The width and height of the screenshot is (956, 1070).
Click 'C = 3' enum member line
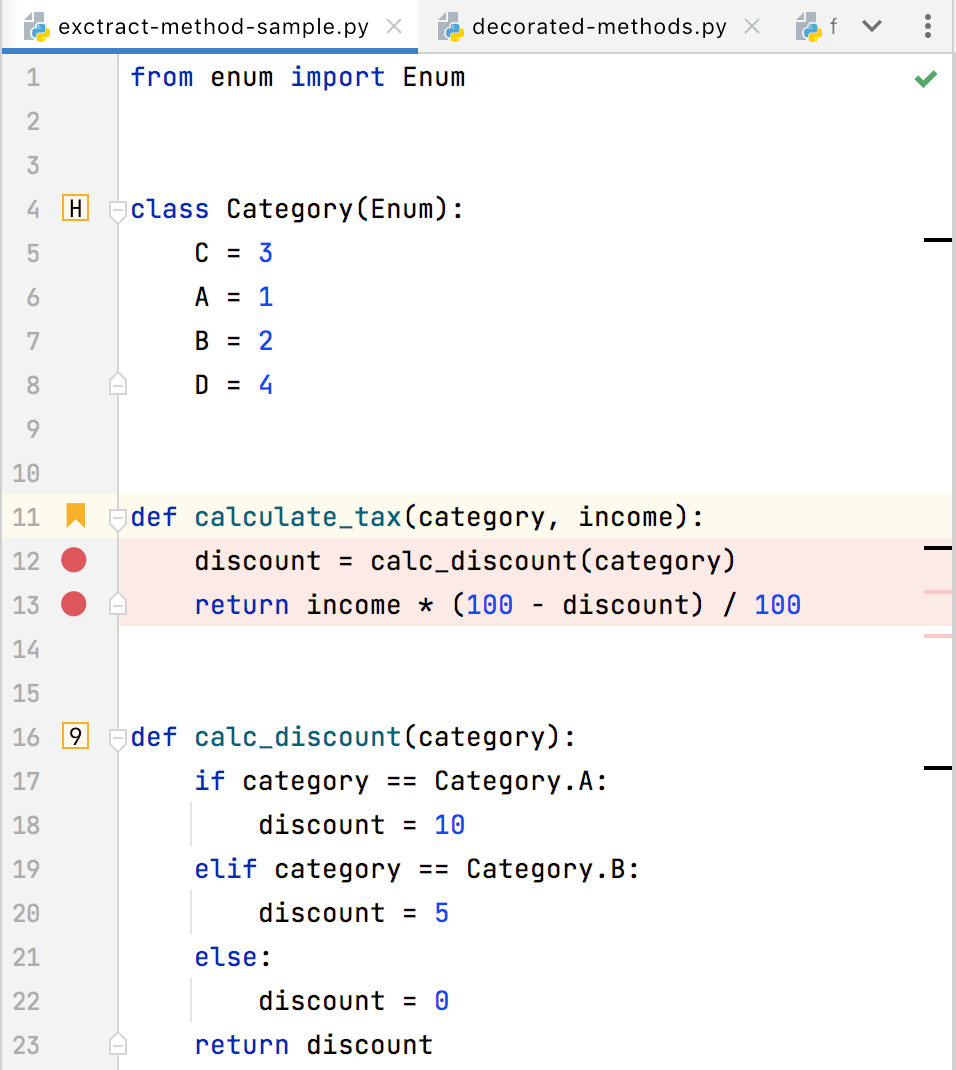[234, 253]
